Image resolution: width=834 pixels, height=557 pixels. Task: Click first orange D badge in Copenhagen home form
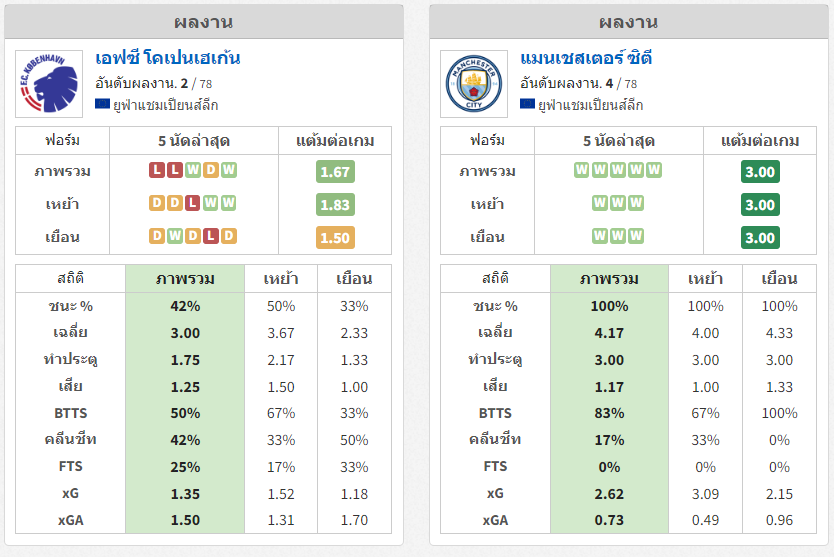[x=156, y=203]
